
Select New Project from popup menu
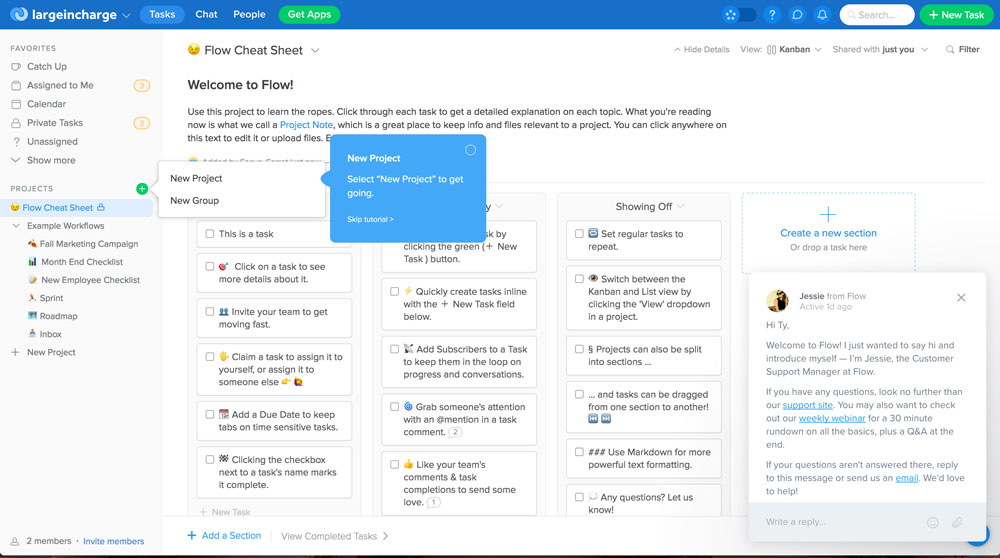(x=196, y=179)
